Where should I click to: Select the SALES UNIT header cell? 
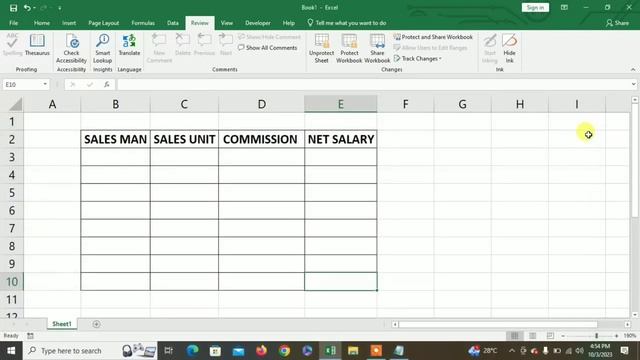coord(184,139)
